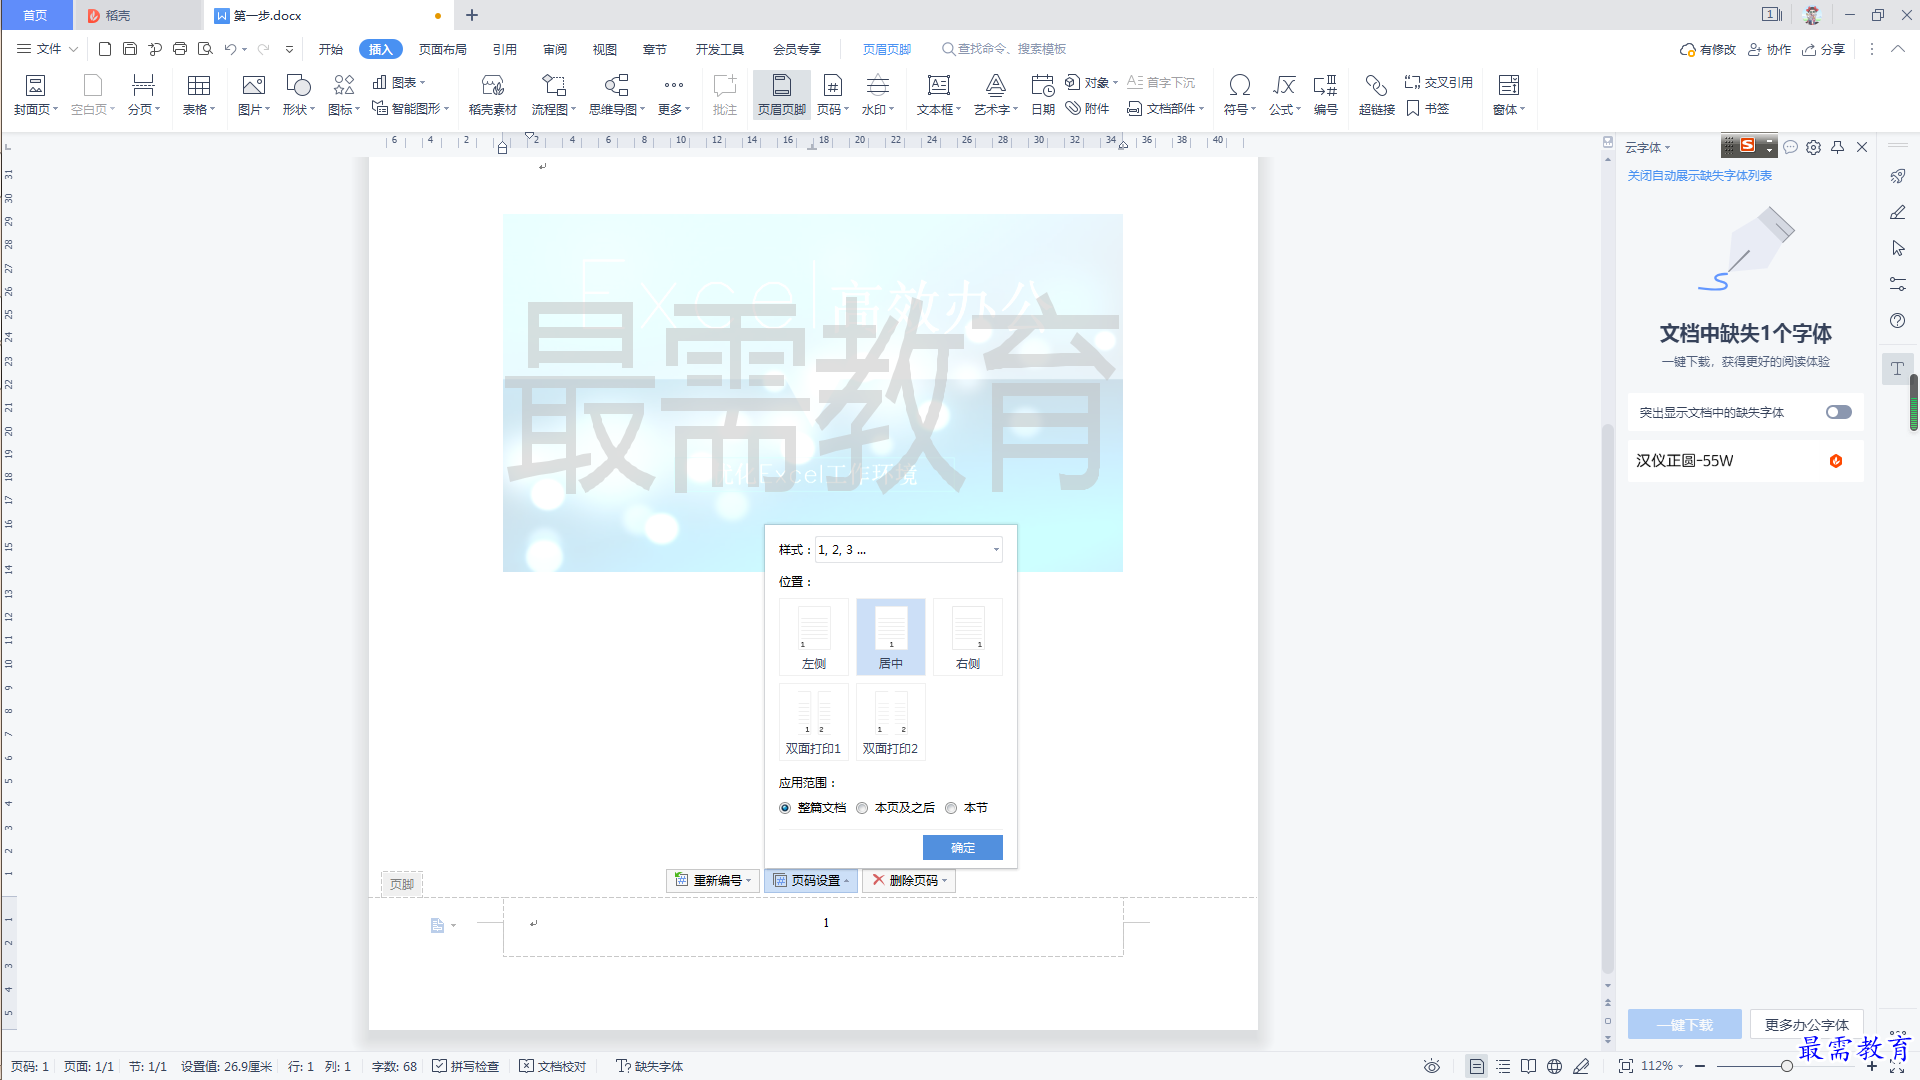Switch to the 审阅 ribbon tab
This screenshot has width=1920, height=1080.
(x=555, y=49)
